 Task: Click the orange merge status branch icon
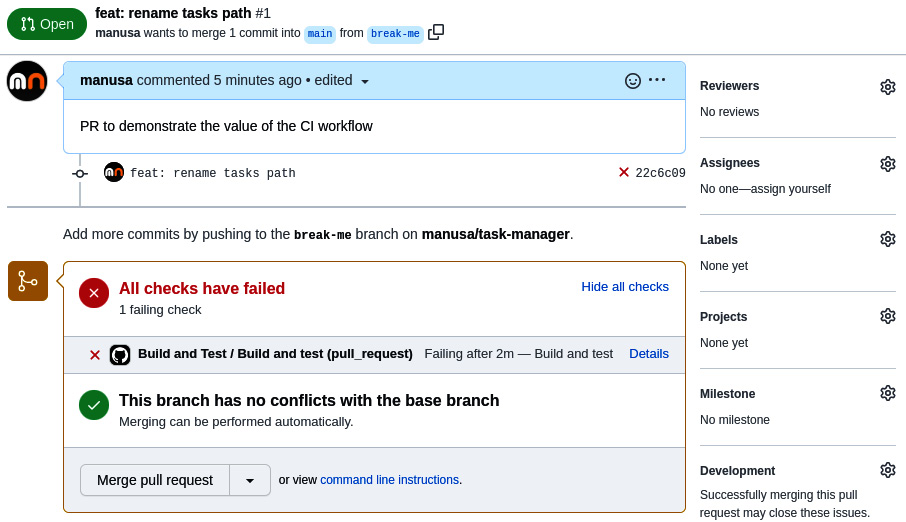click(x=28, y=281)
